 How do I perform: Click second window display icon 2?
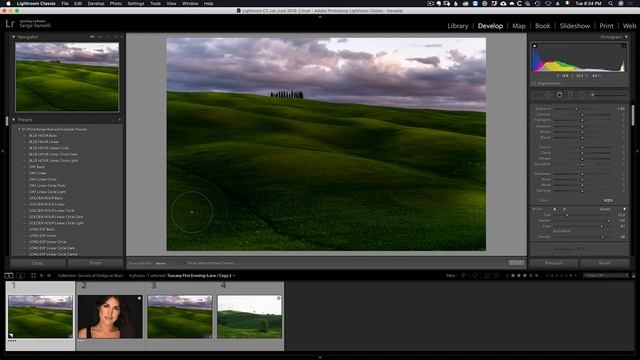point(21,276)
